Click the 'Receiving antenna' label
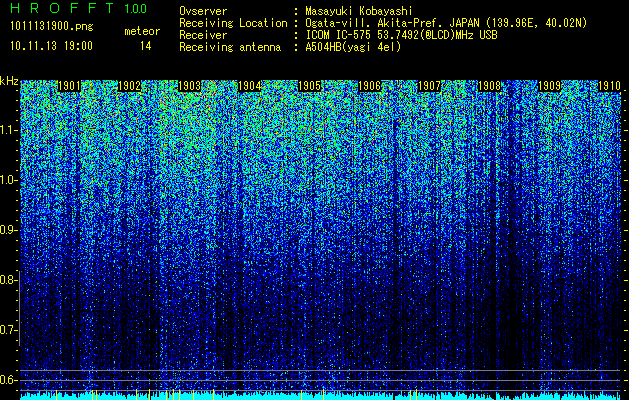 (230, 47)
